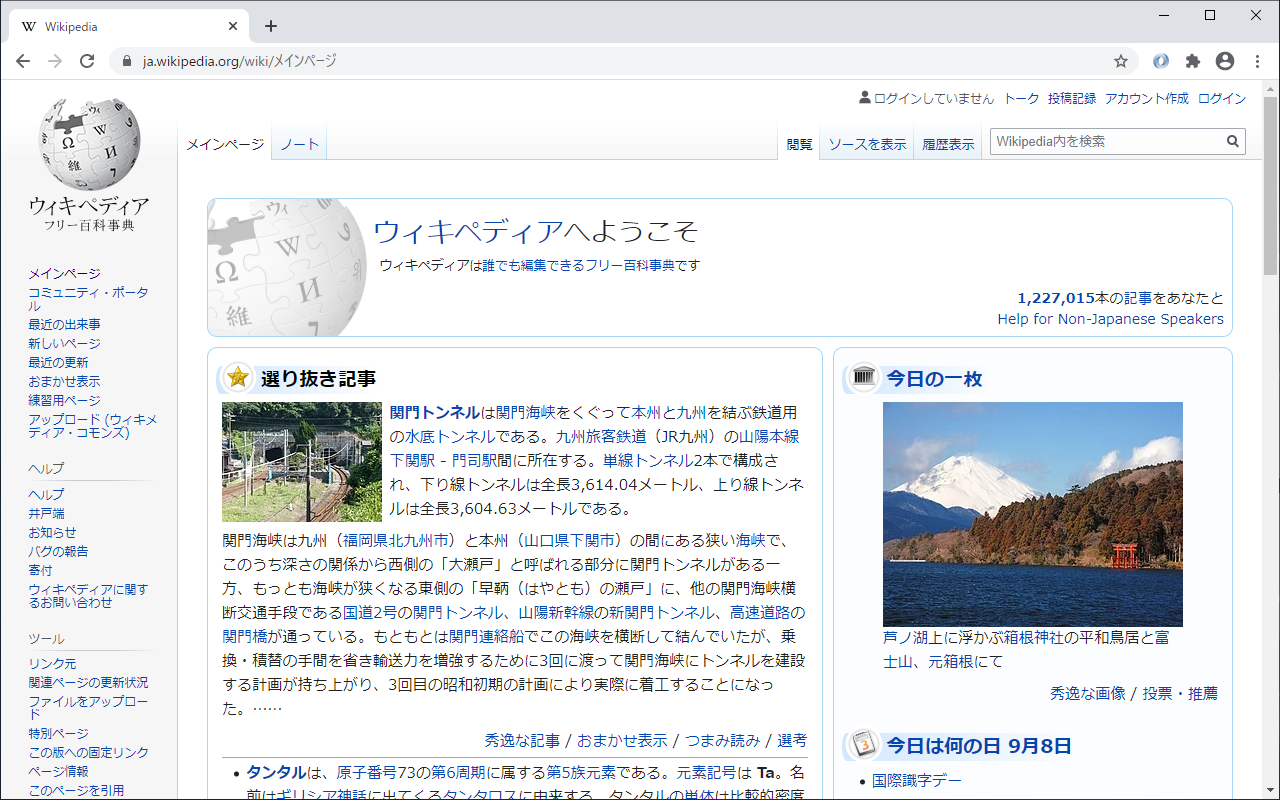Open the 投票・推薦 link
Screen dimensions: 1280x800
(x=1180, y=693)
